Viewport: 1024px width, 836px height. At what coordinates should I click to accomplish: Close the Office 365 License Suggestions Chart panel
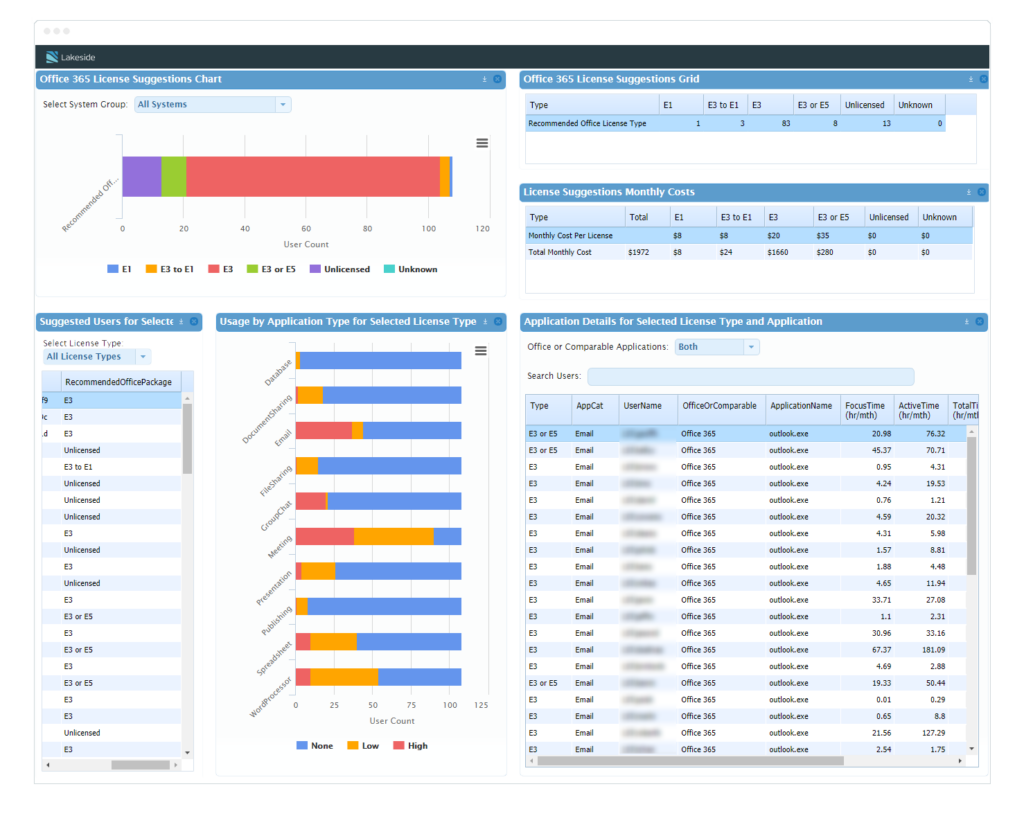pos(497,79)
